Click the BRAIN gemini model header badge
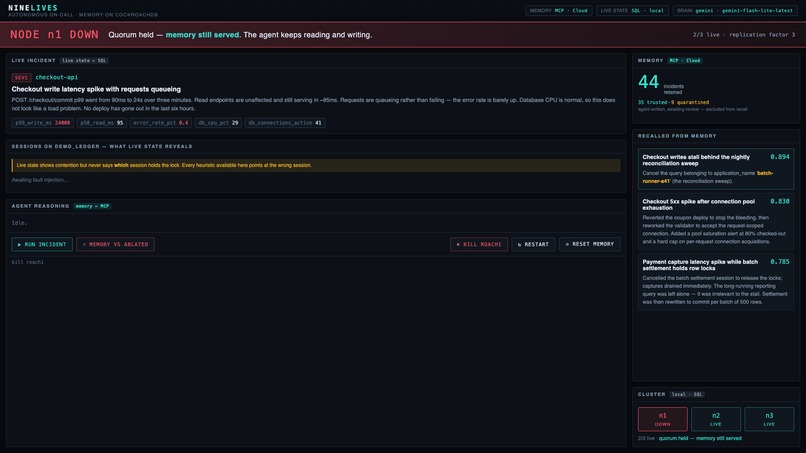Viewport: 806px width, 453px height. 735,10
